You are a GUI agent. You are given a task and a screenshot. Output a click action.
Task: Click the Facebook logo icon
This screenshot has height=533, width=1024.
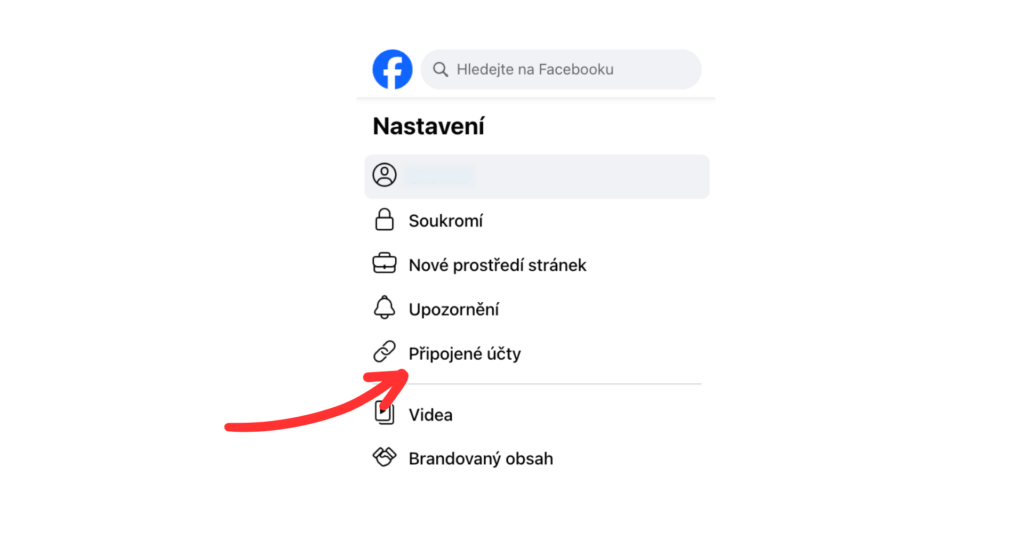click(392, 69)
